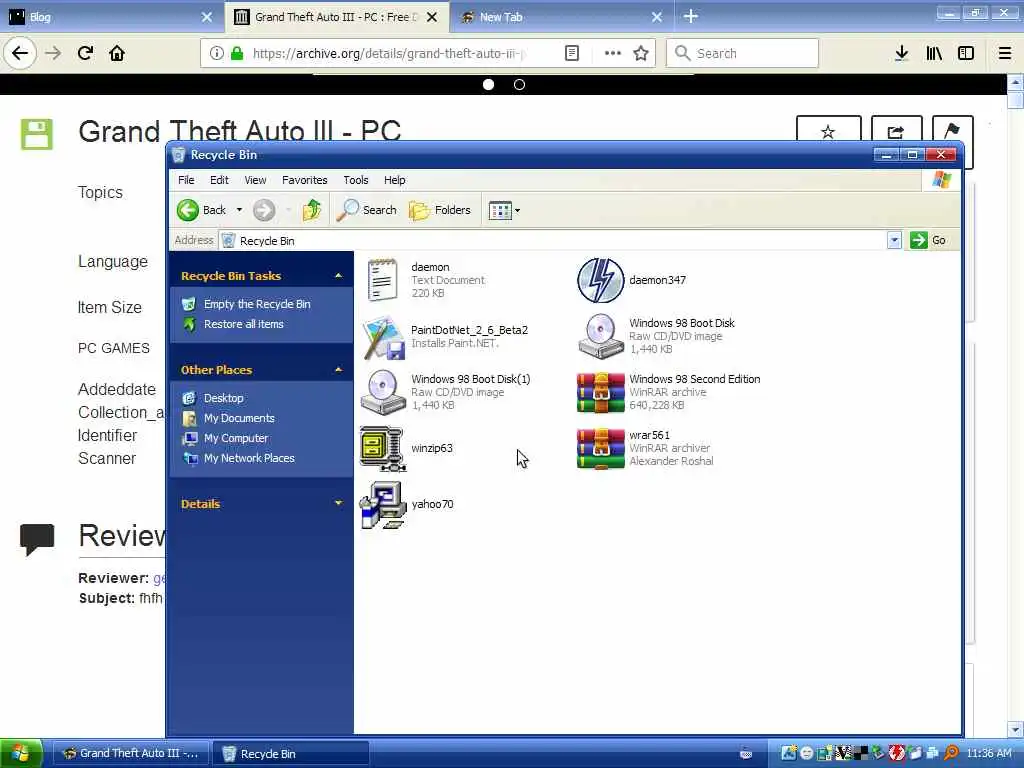
Task: Open the Firefox hamburger menu
Action: tap(1005, 54)
